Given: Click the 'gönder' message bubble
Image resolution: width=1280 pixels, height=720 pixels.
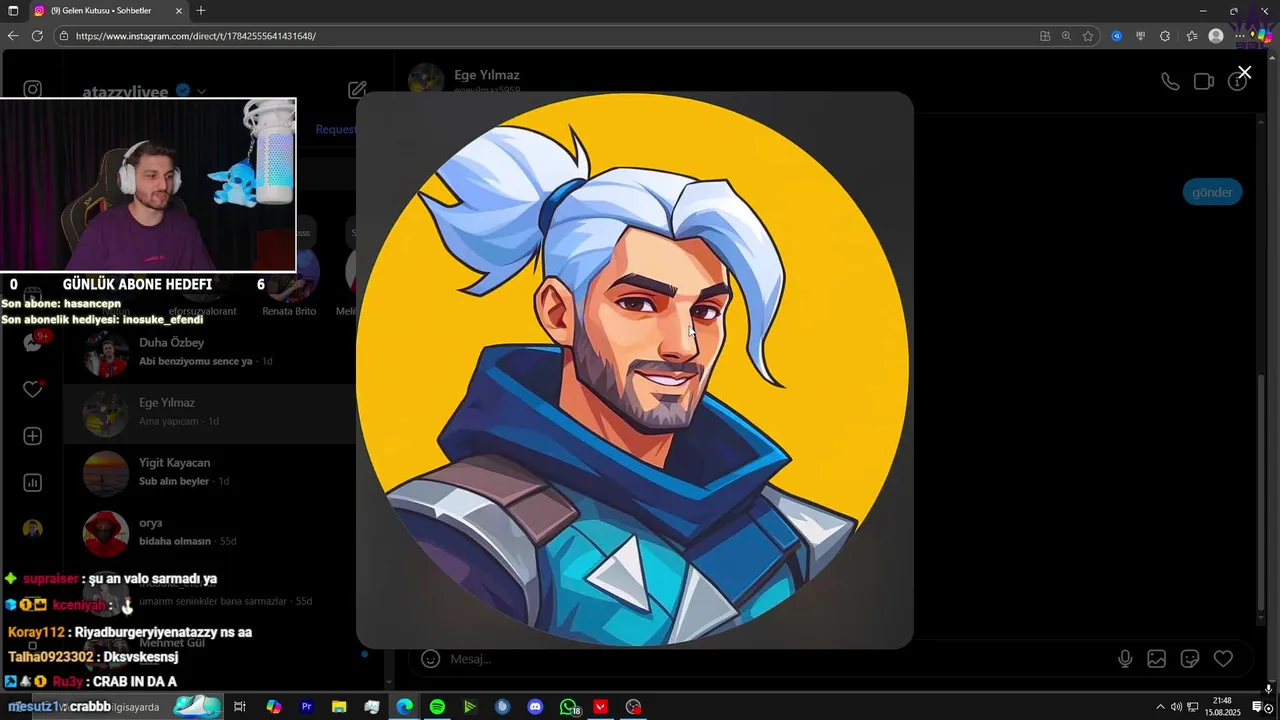Looking at the screenshot, I should [1212, 192].
